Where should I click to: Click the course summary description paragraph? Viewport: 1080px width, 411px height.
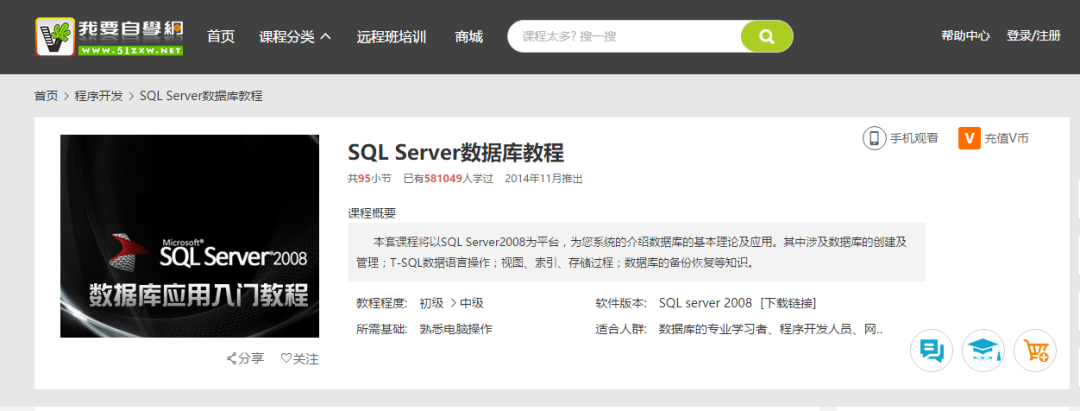coord(636,252)
